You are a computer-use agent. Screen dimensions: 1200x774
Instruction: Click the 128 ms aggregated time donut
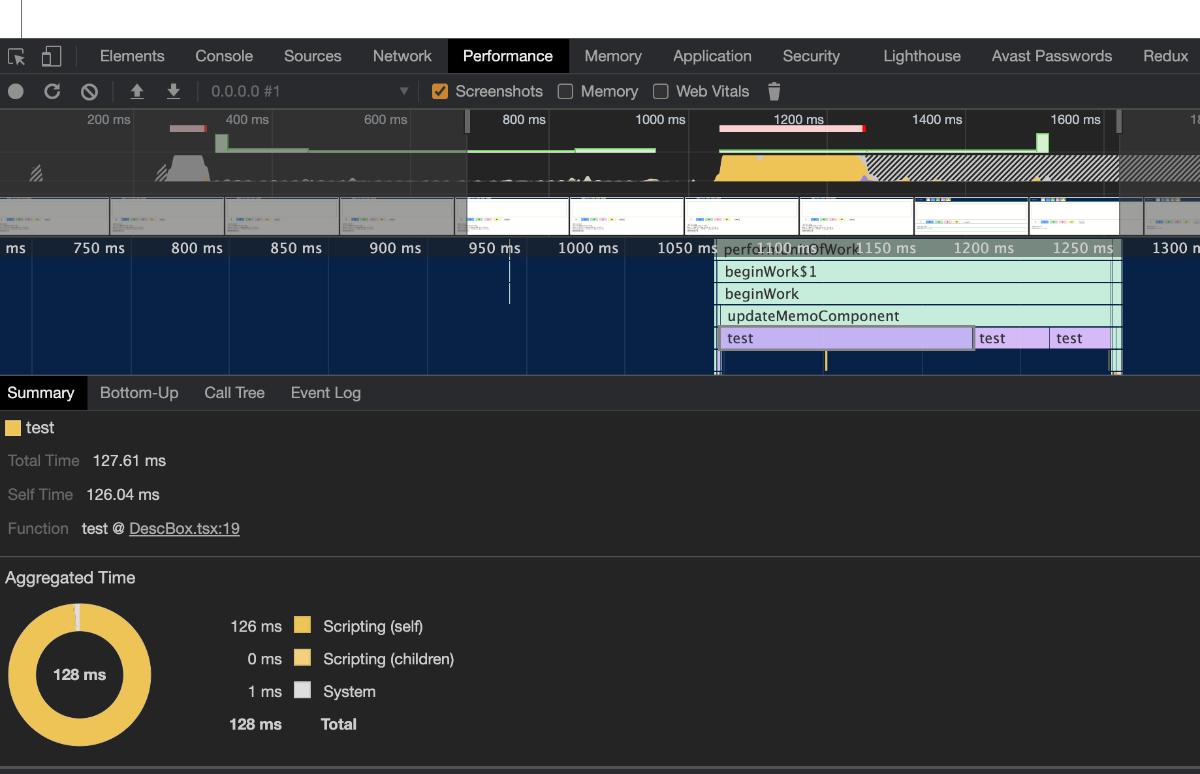coord(80,674)
